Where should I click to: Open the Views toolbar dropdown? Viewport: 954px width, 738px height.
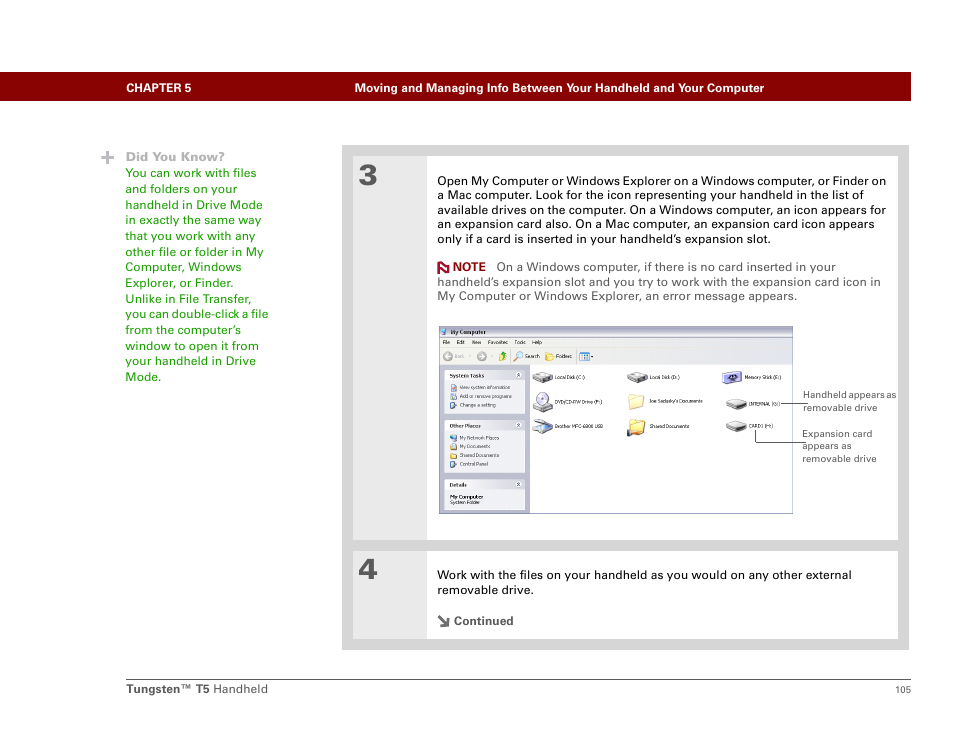[x=586, y=357]
